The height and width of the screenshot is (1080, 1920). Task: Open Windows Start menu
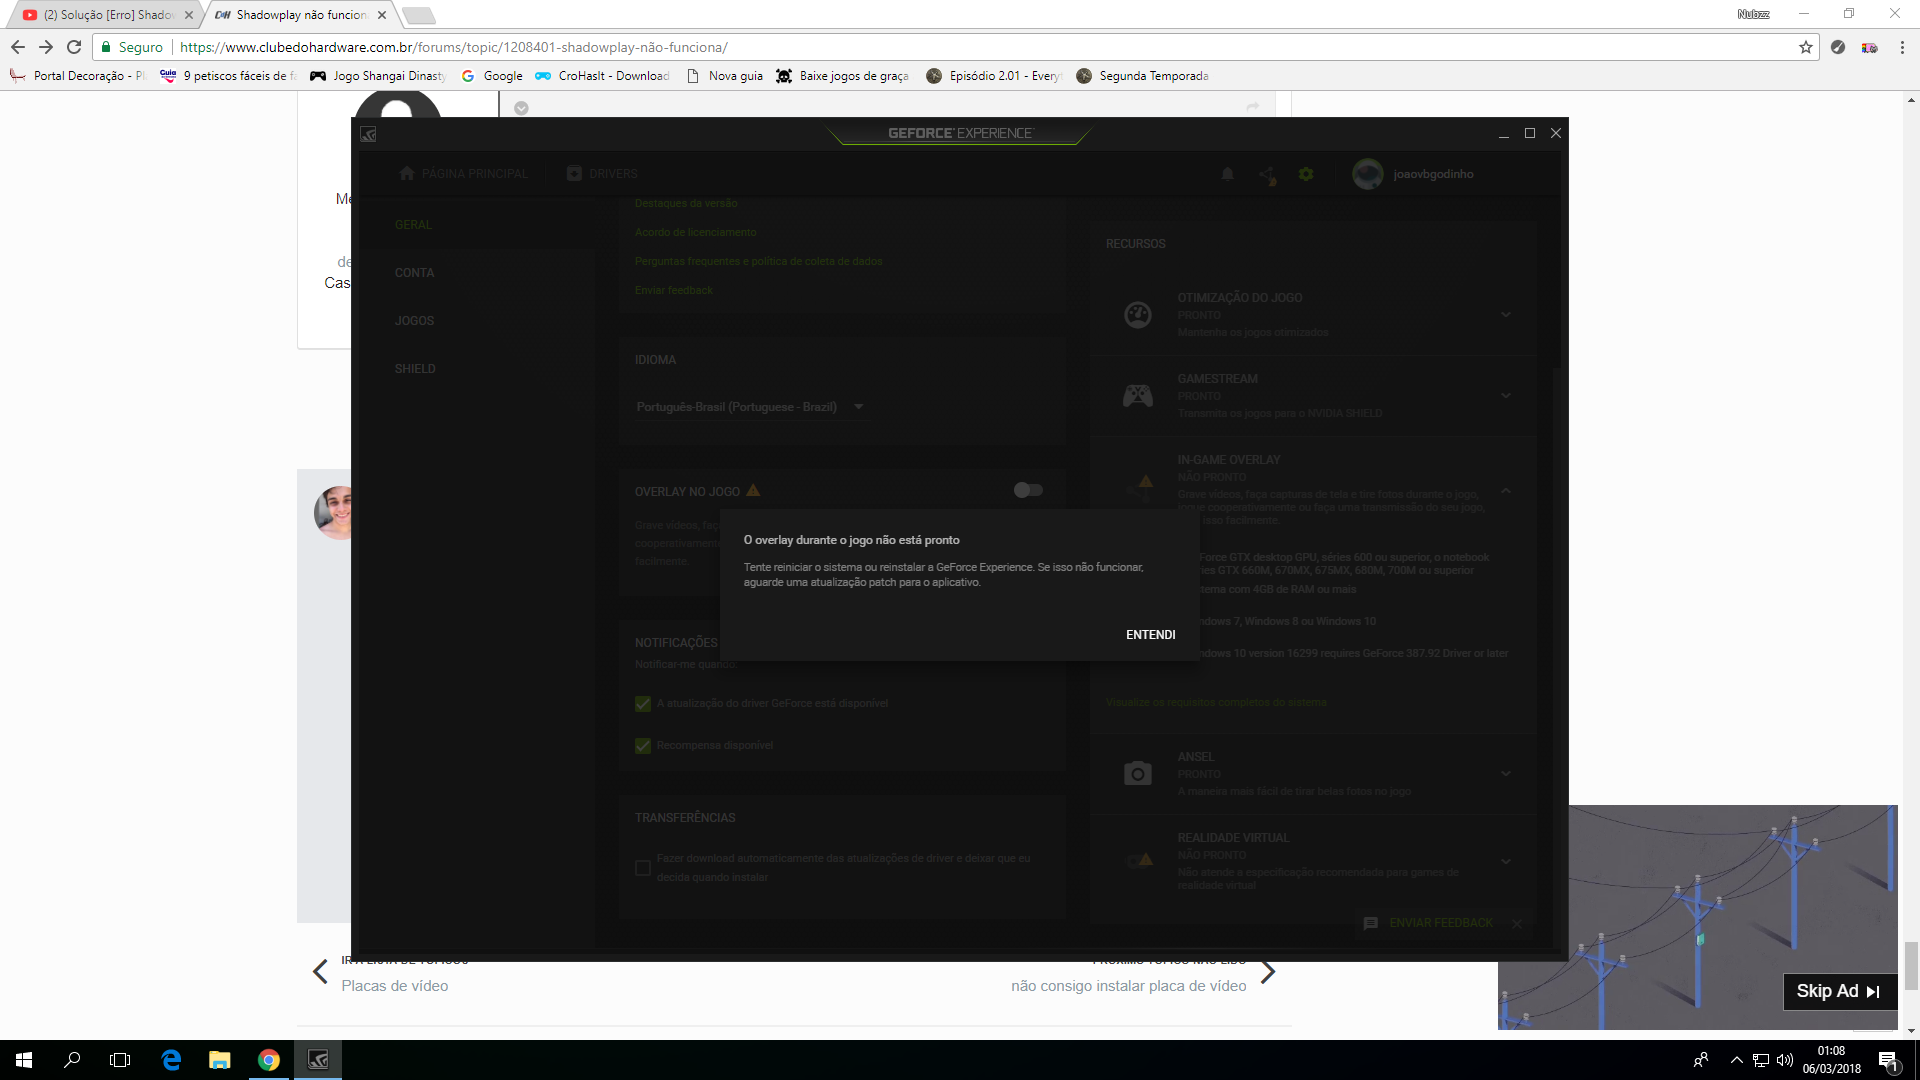pyautogui.click(x=24, y=1060)
